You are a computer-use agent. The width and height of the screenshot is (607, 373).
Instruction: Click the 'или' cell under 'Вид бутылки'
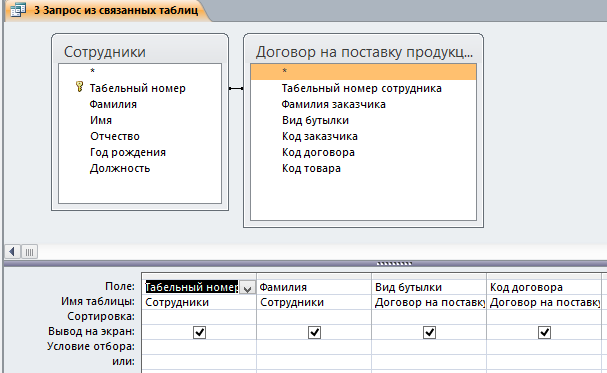click(x=429, y=362)
